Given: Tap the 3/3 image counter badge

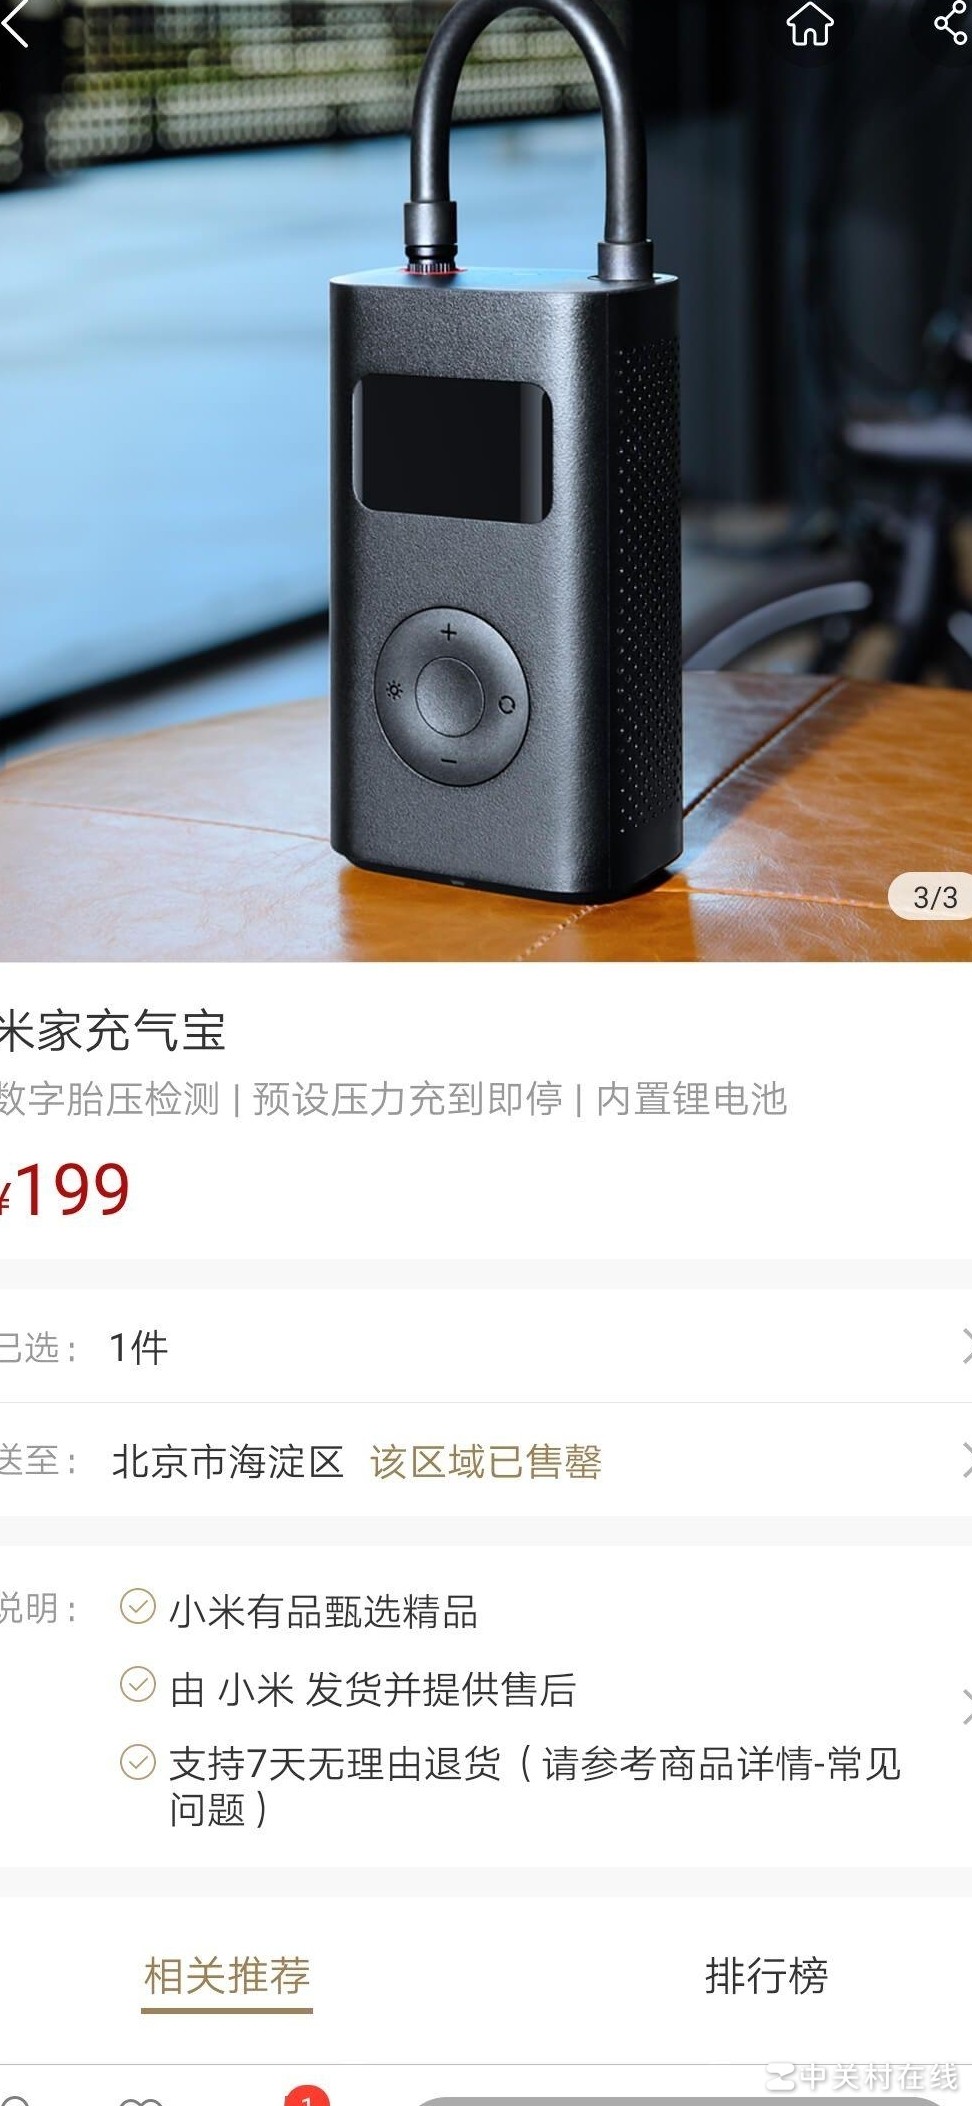Looking at the screenshot, I should 933,896.
